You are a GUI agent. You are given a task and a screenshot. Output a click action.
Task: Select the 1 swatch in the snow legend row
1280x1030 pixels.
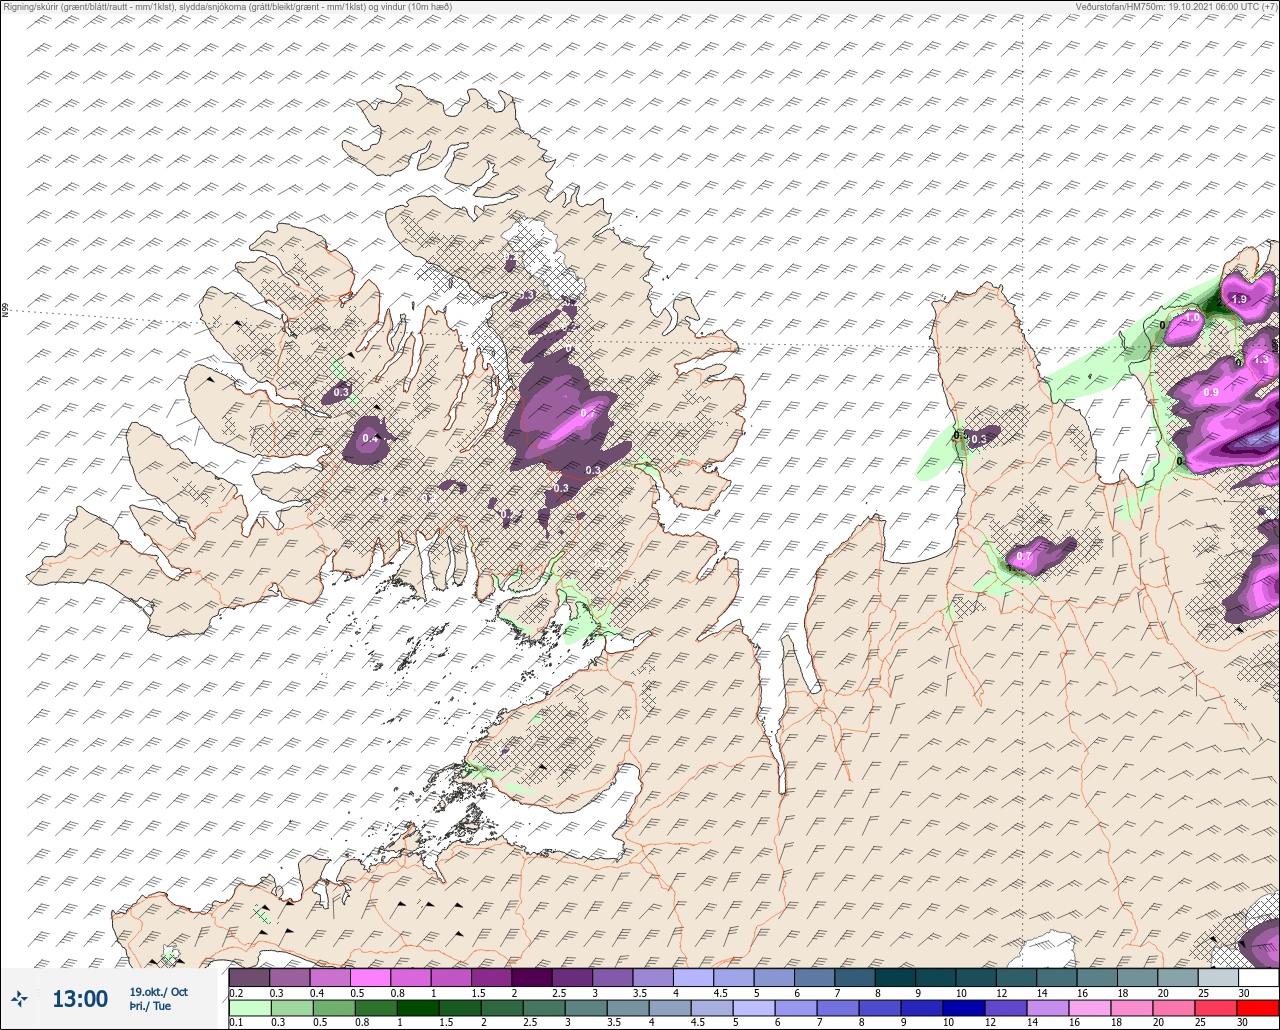(451, 977)
